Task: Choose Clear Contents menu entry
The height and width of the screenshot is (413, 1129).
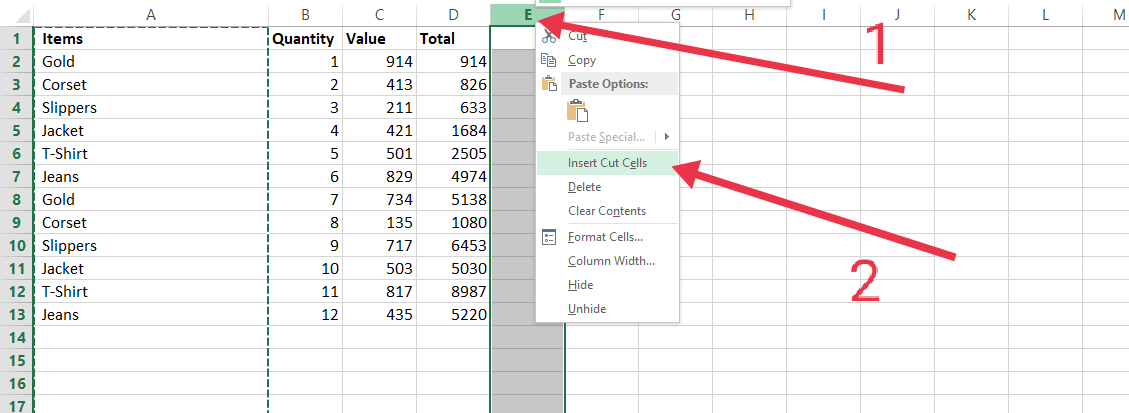Action: [x=607, y=211]
